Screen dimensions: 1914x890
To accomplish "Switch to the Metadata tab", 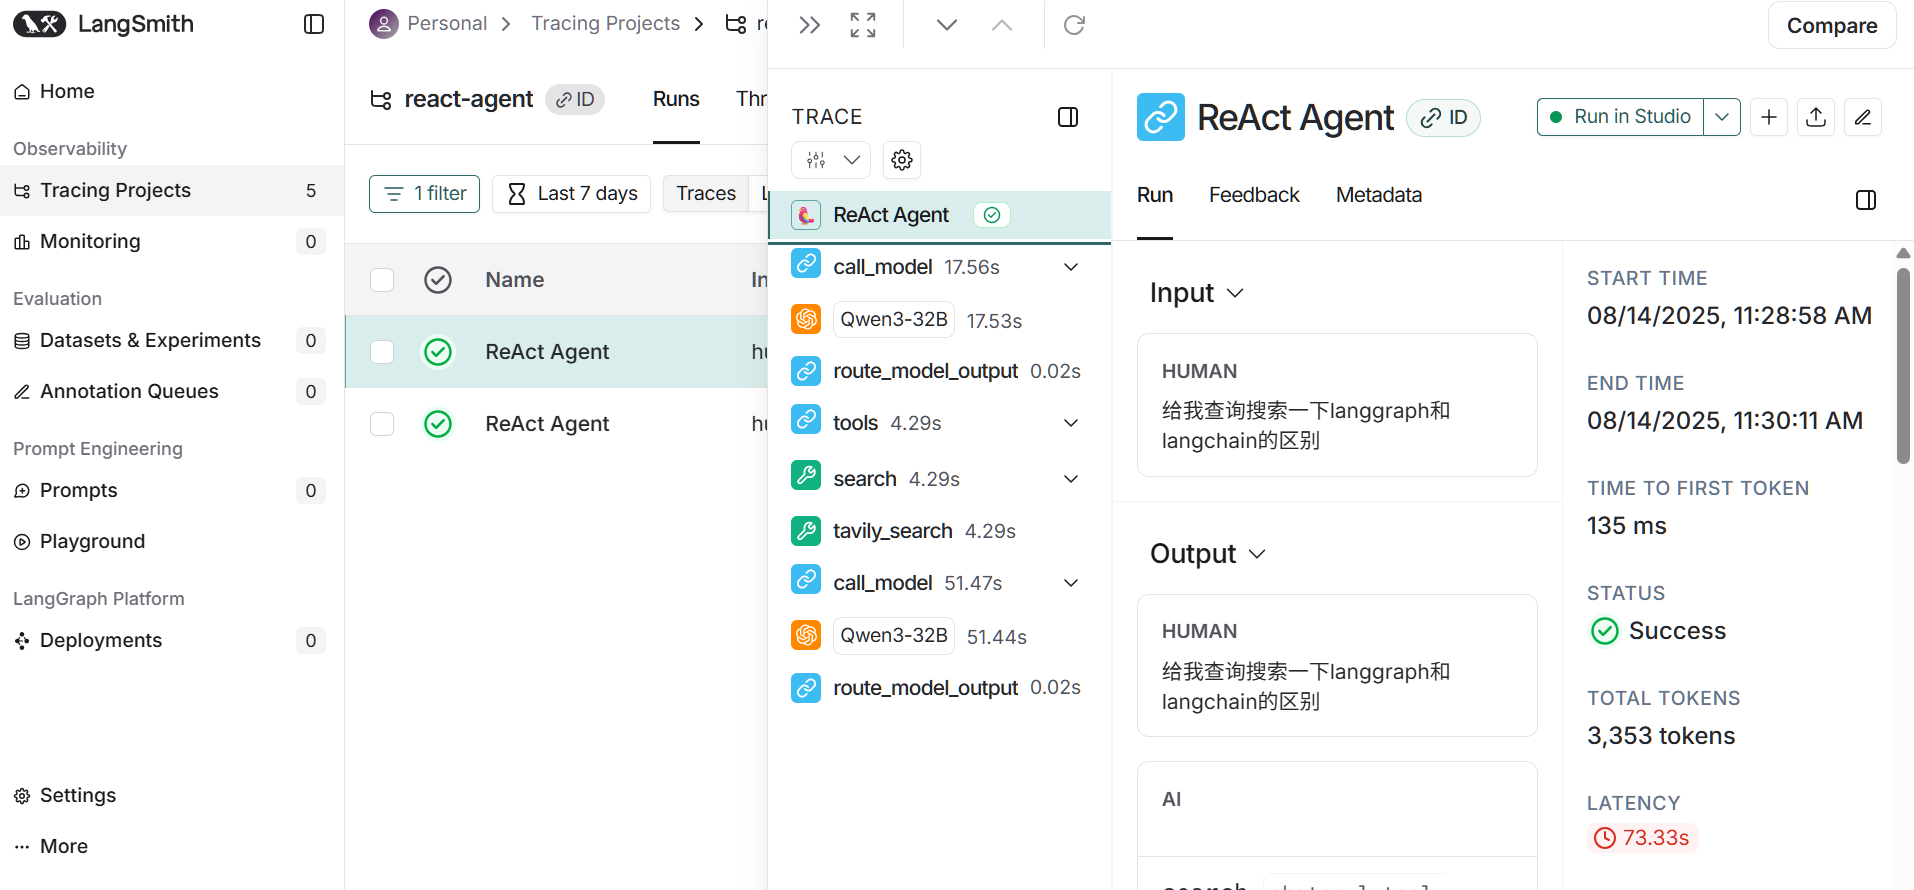I will tap(1379, 195).
